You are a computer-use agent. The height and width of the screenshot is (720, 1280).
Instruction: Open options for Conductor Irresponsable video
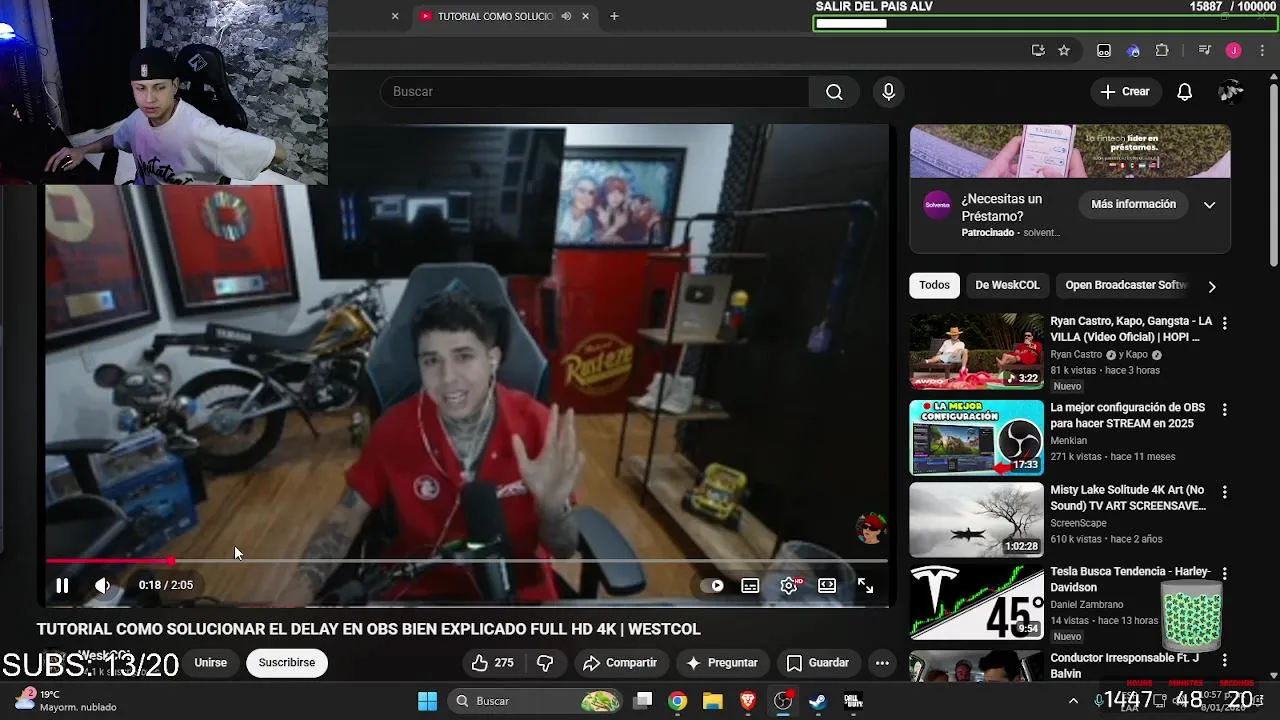pos(1224,660)
